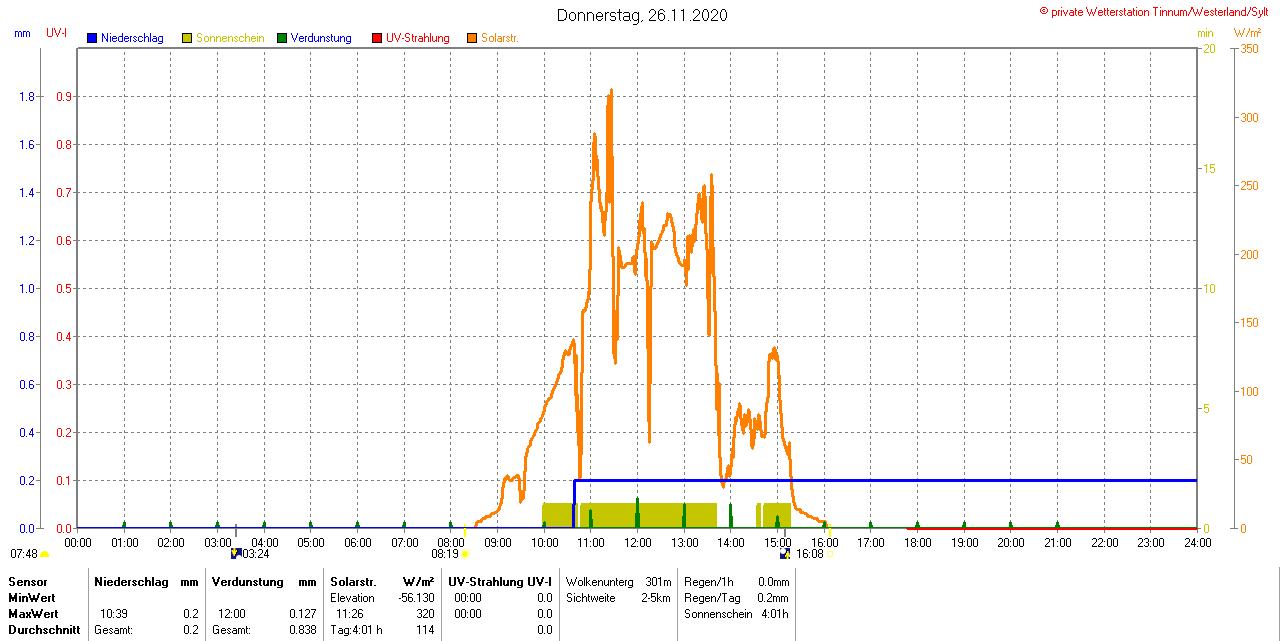Click the orange W/m² axis unit label
Image resolution: width=1280 pixels, height=641 pixels.
[1248, 33]
